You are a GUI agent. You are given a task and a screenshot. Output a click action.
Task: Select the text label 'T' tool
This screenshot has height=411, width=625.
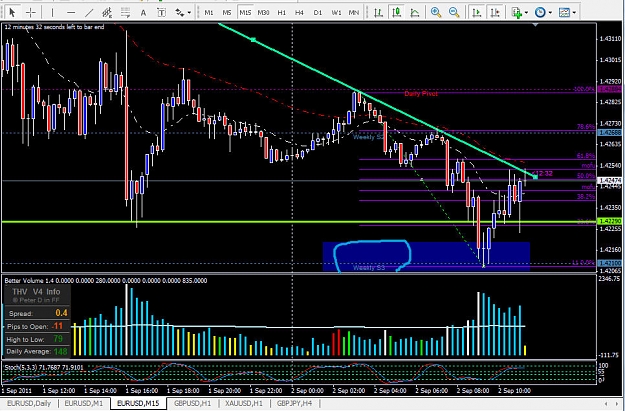[161, 12]
